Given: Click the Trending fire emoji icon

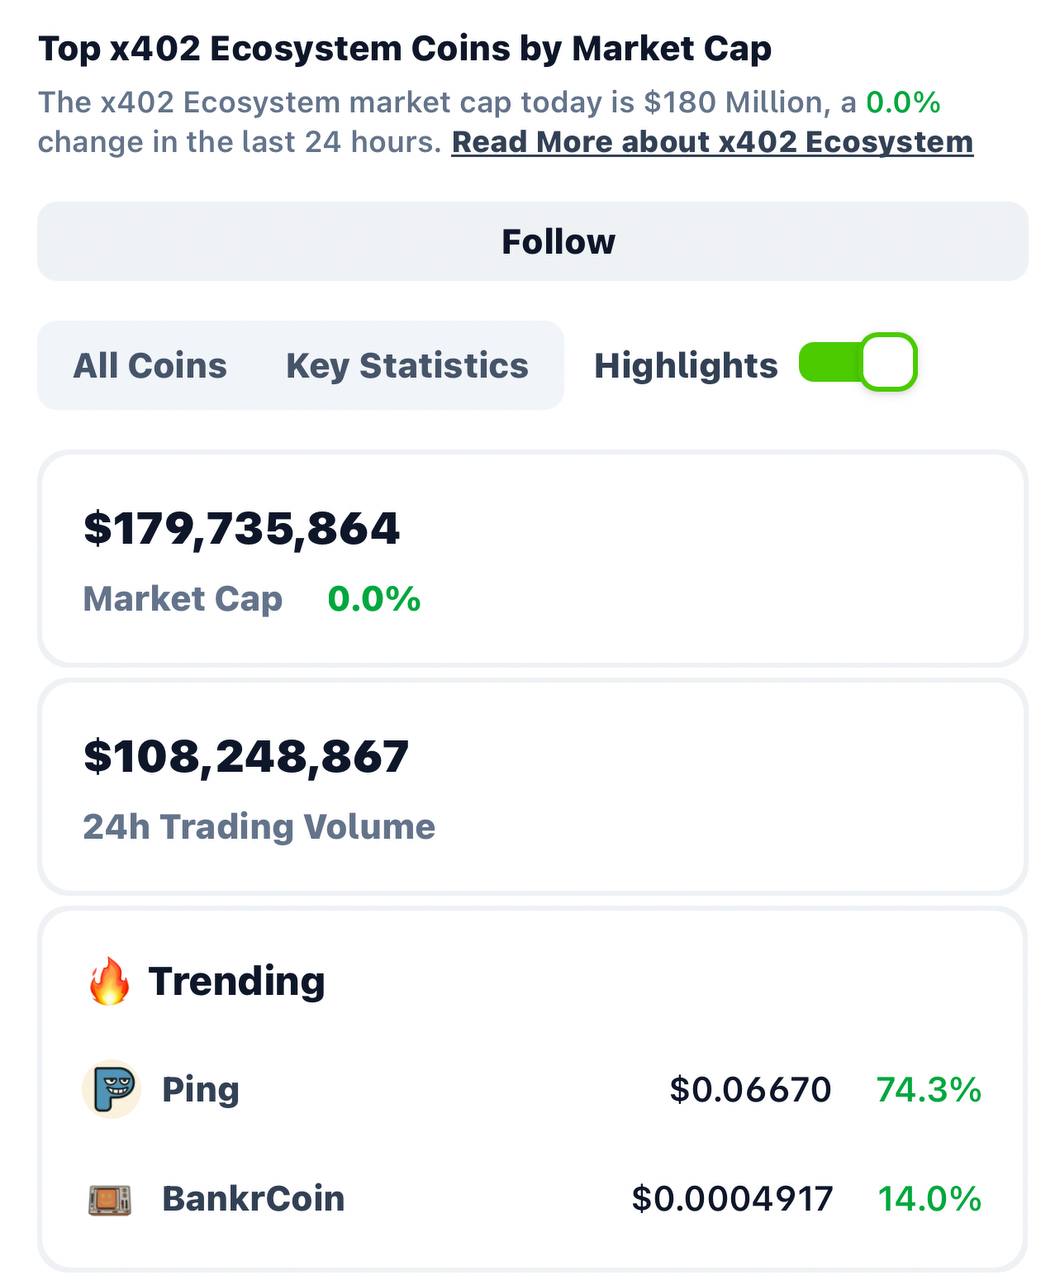Looking at the screenshot, I should [109, 981].
